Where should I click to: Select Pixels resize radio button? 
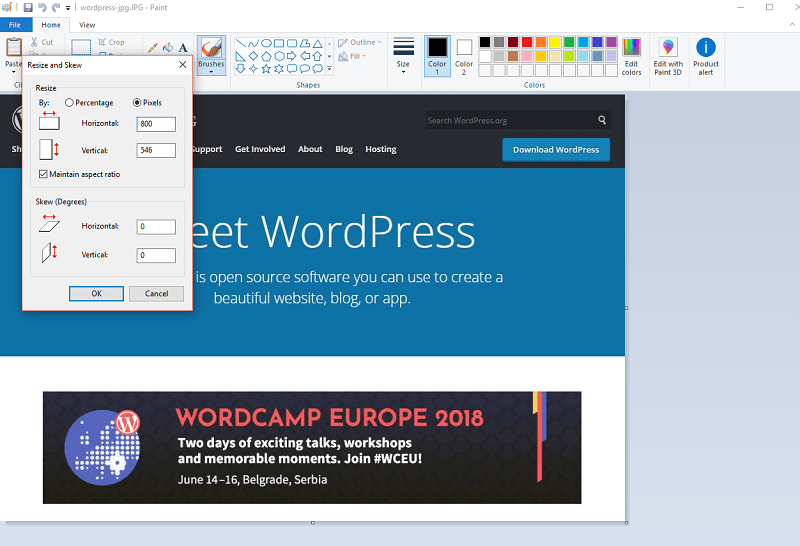pos(137,103)
